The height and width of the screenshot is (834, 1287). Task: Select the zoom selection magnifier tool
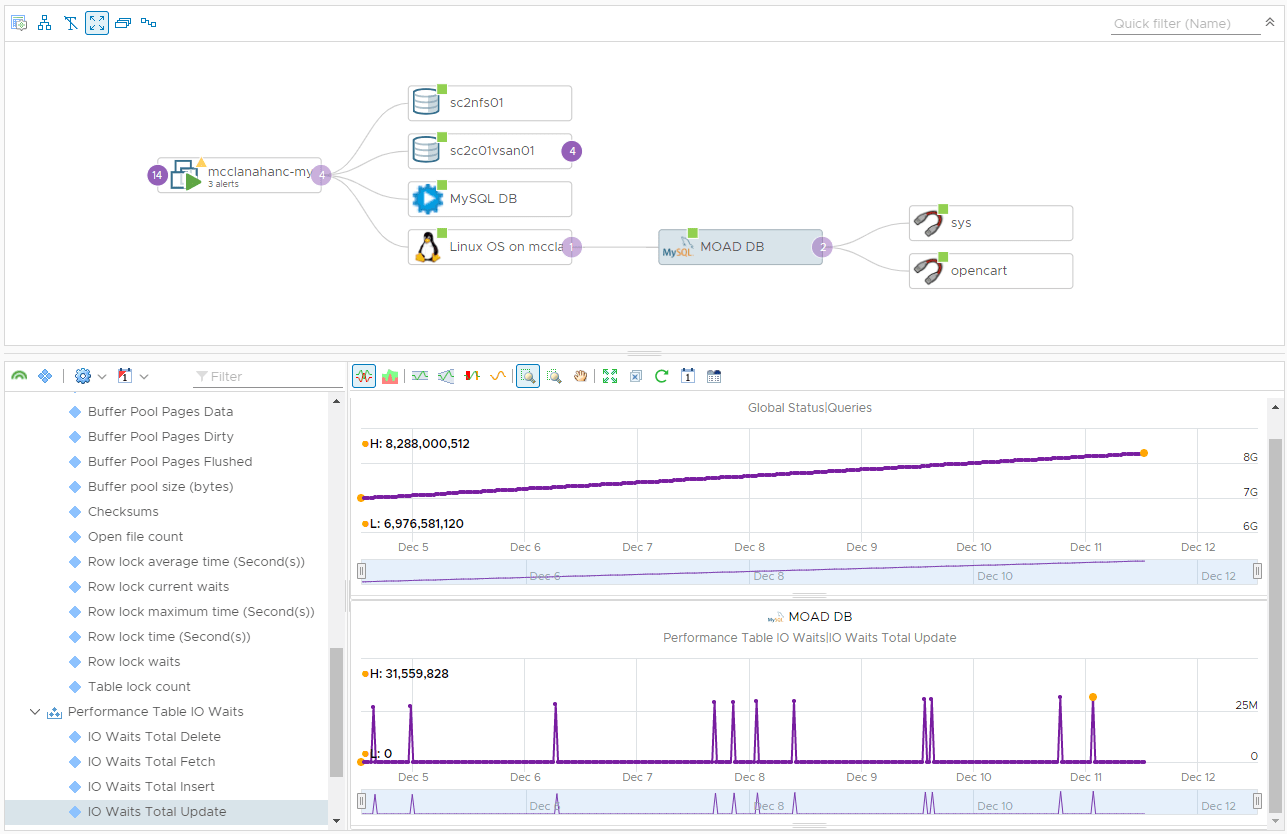(x=527, y=375)
